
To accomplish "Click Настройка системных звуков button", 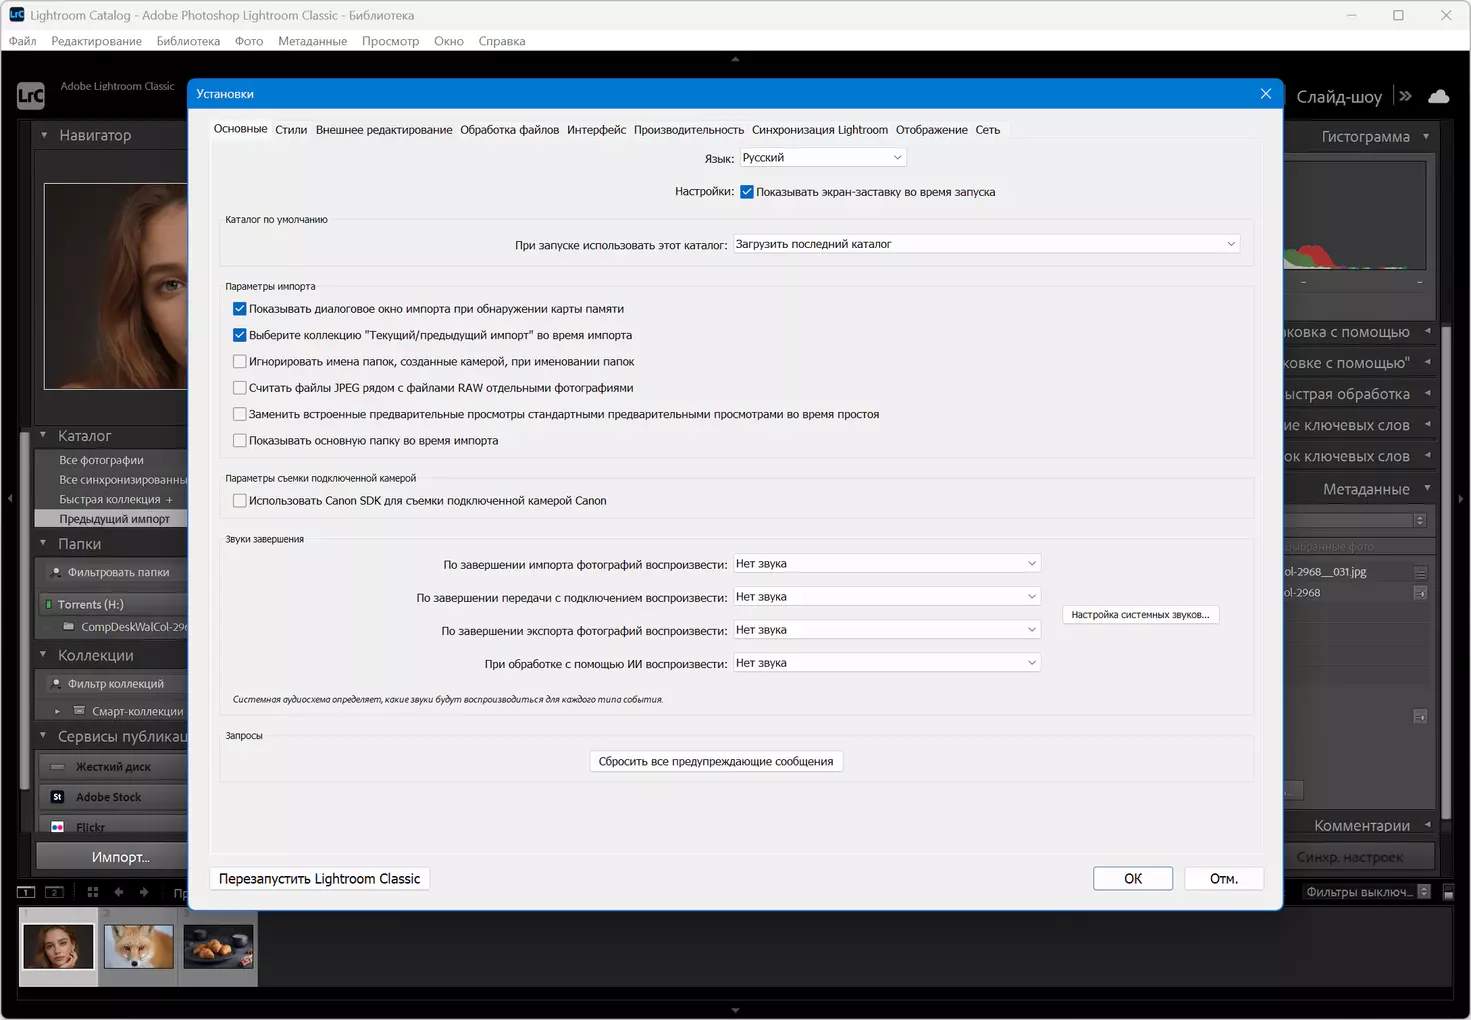I will pyautogui.click(x=1140, y=615).
